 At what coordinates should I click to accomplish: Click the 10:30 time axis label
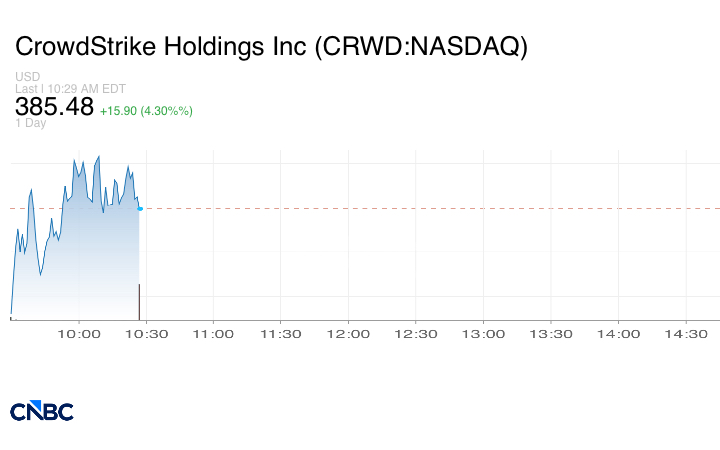147,335
